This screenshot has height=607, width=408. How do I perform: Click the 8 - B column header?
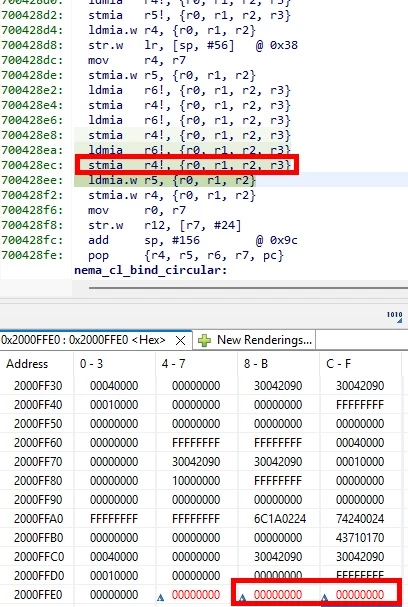click(x=255, y=364)
